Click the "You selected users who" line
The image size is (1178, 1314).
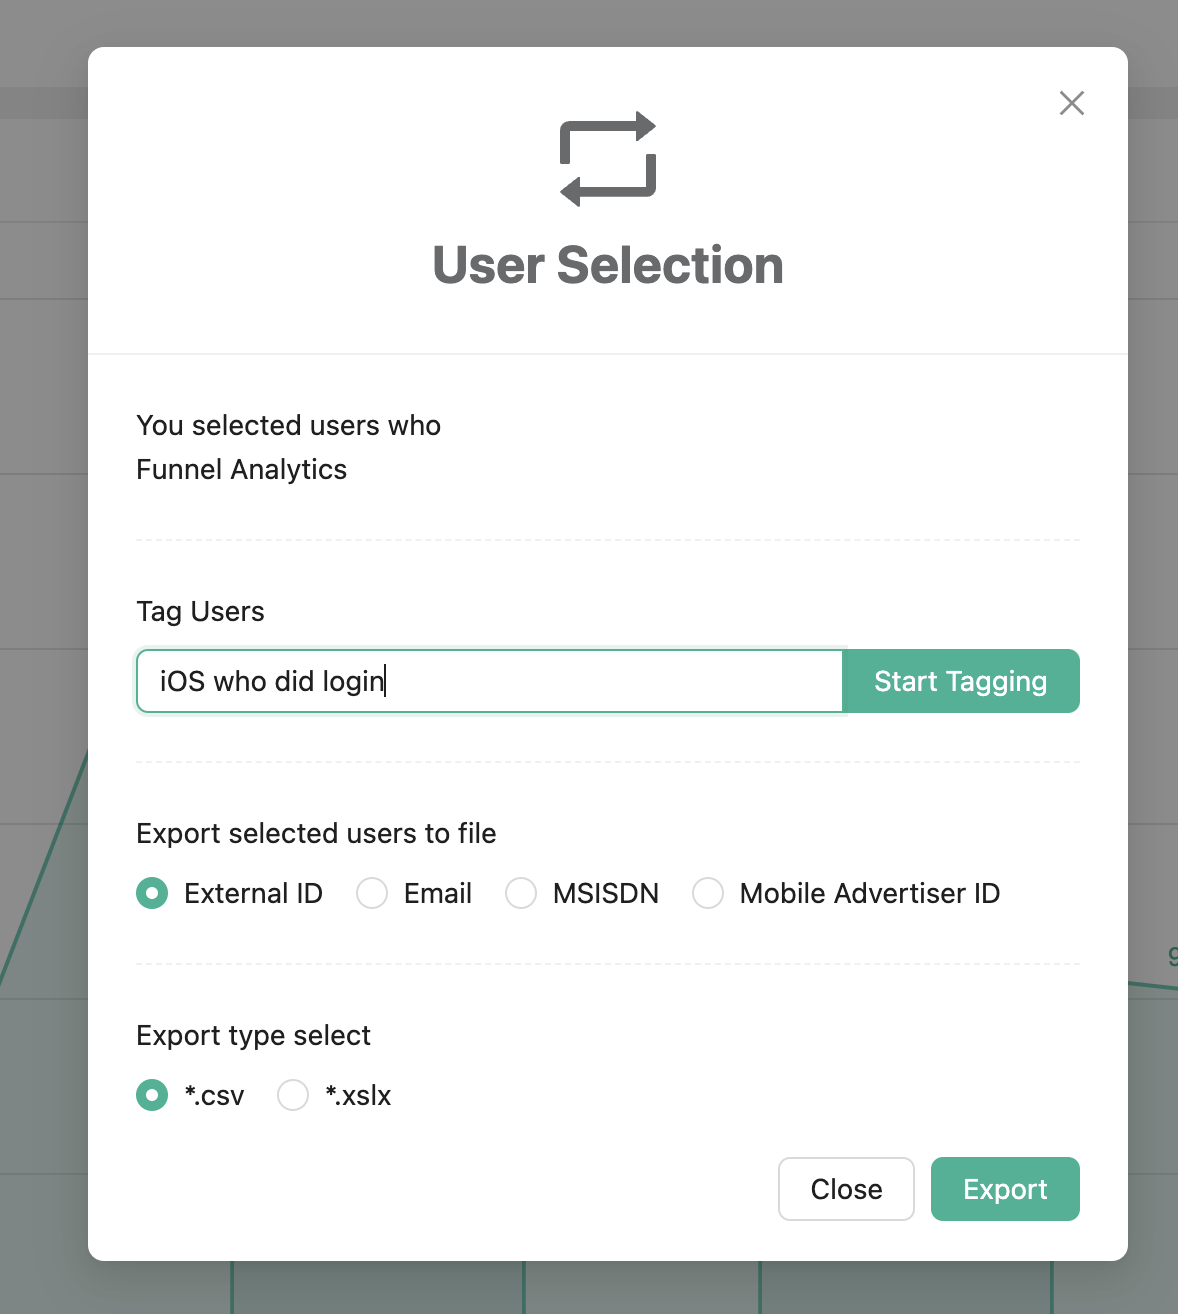[x=288, y=425]
